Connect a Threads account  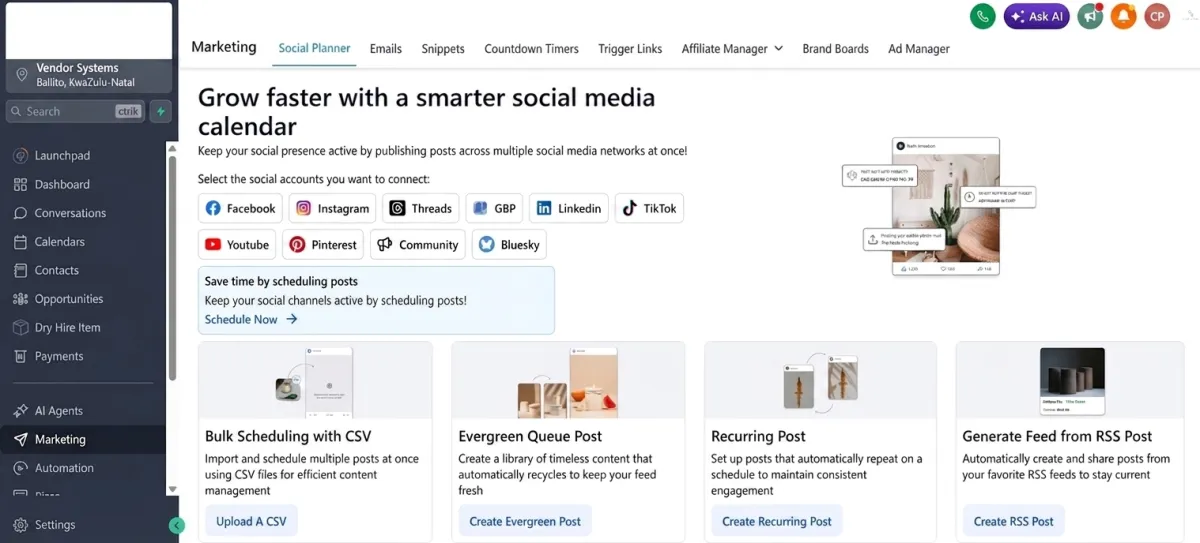[x=421, y=208]
